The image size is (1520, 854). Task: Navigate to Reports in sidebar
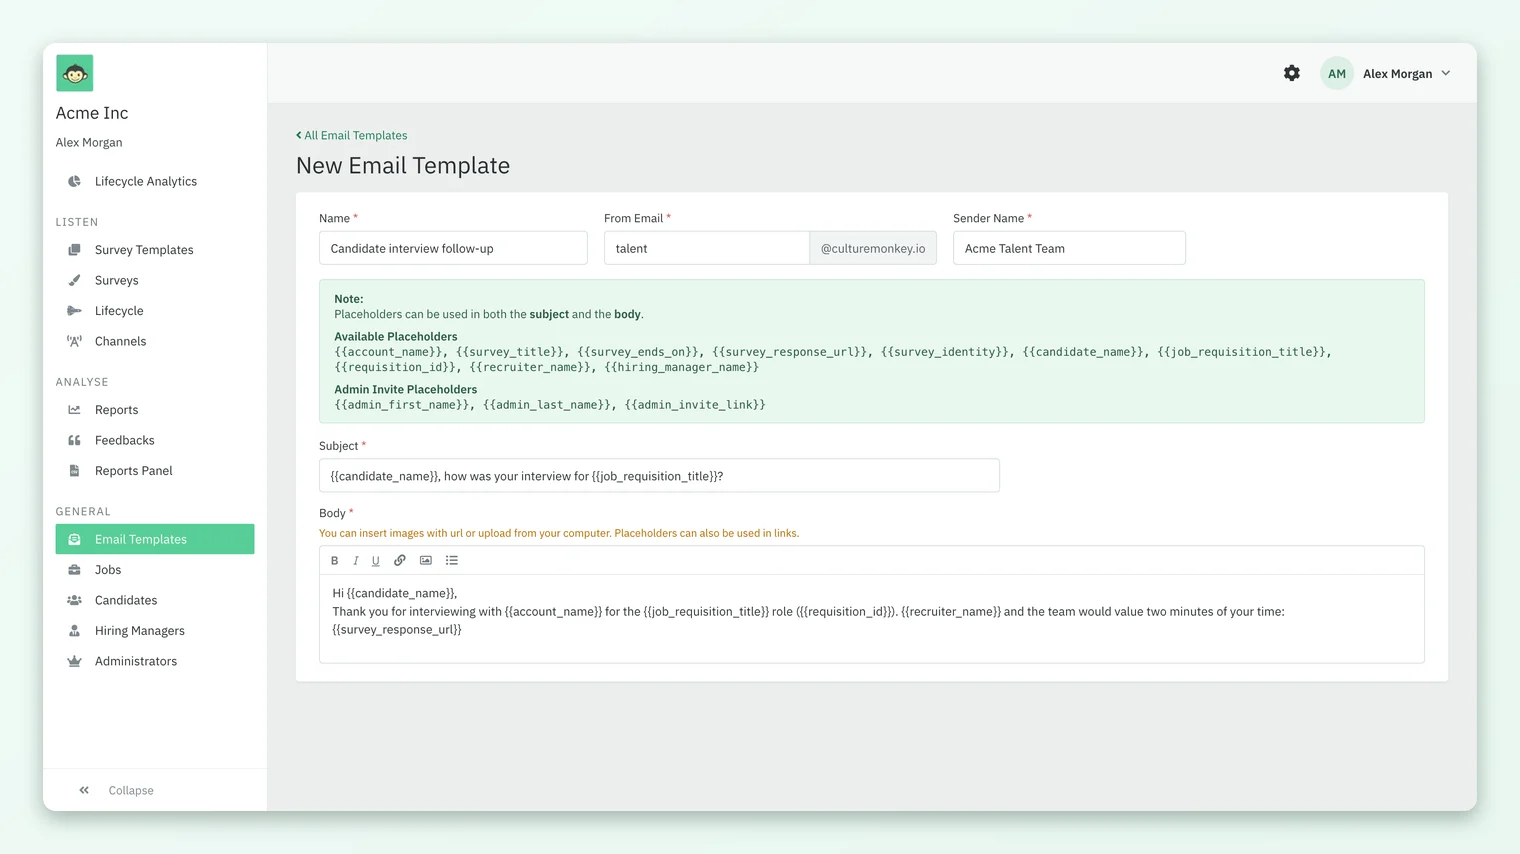click(x=155, y=410)
